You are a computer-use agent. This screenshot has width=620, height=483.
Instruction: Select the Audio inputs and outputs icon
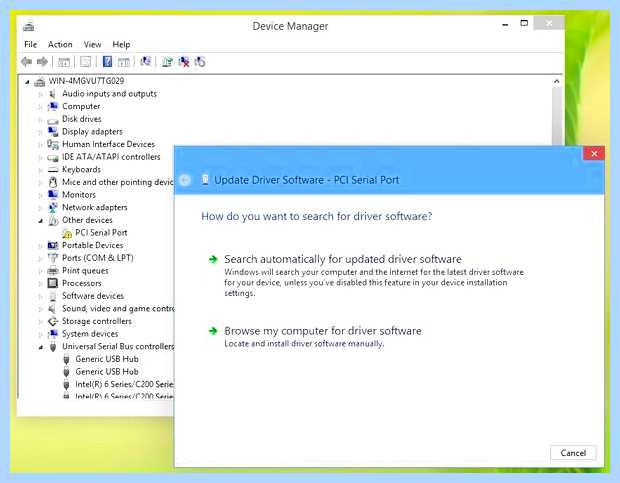pyautogui.click(x=52, y=94)
